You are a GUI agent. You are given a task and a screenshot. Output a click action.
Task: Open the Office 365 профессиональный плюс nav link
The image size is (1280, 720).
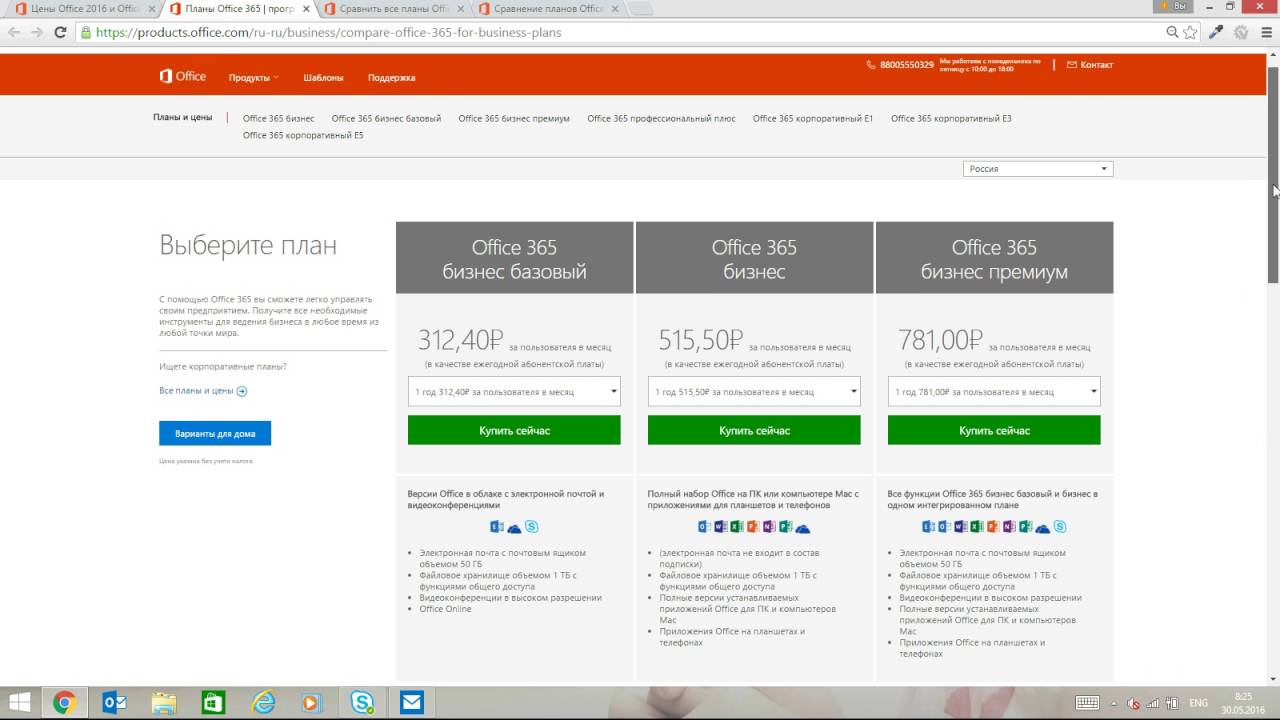pyautogui.click(x=661, y=119)
